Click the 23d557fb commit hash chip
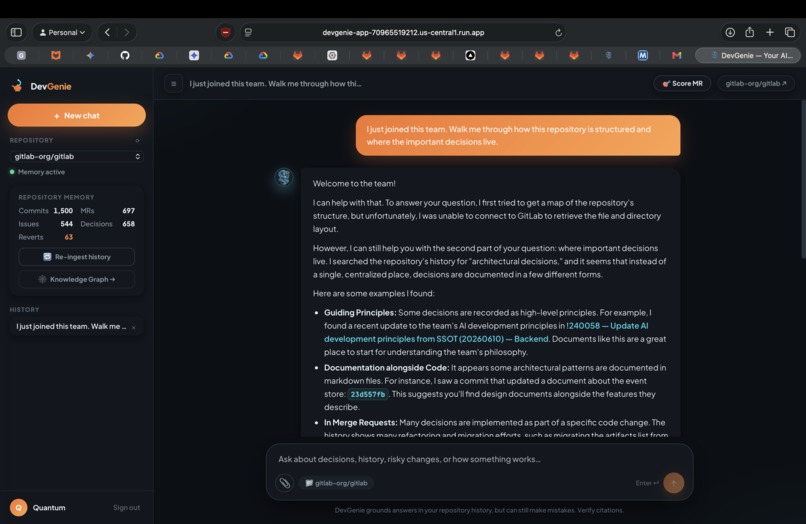806x524 pixels. pos(368,394)
